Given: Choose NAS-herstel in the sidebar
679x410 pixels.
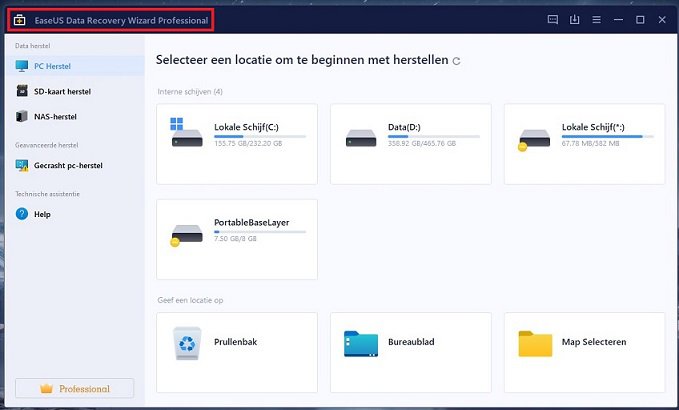Looking at the screenshot, I should 54,117.
